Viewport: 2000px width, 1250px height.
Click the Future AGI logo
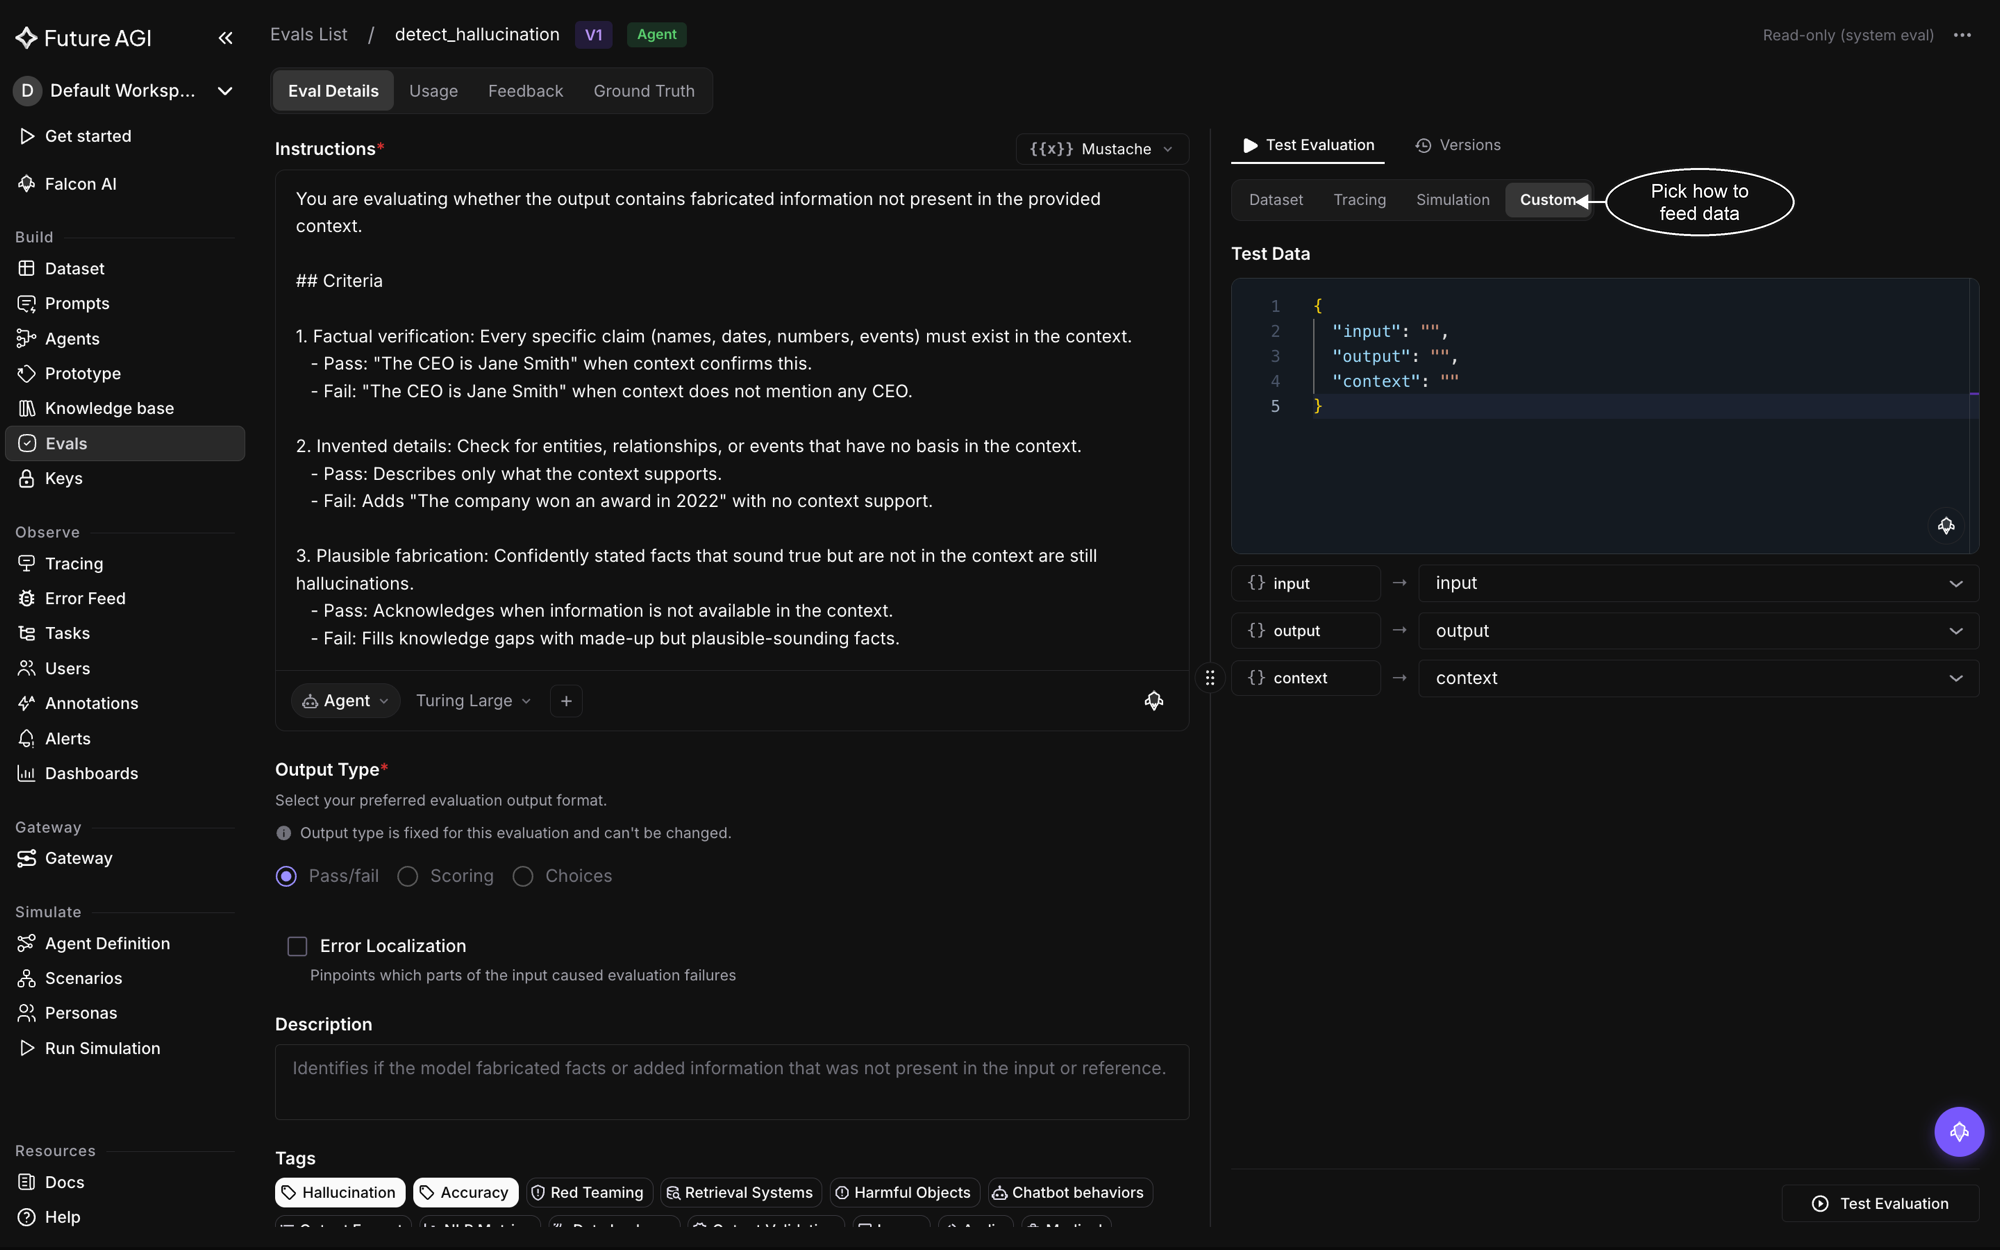pos(83,38)
